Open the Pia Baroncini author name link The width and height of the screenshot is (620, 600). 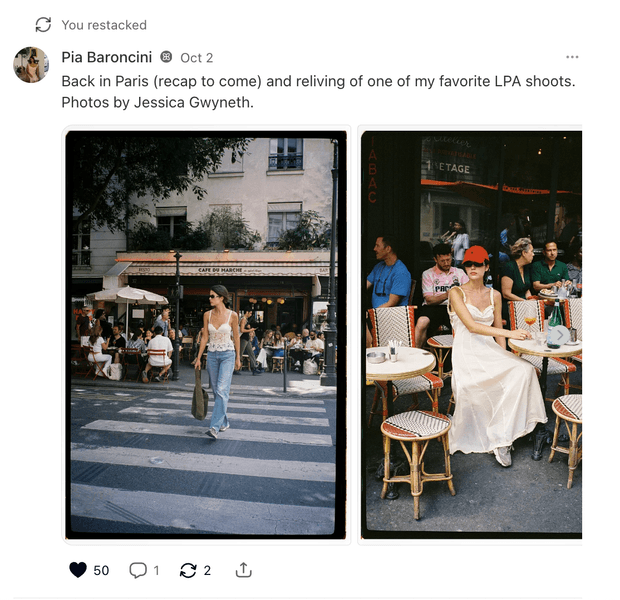tap(107, 57)
